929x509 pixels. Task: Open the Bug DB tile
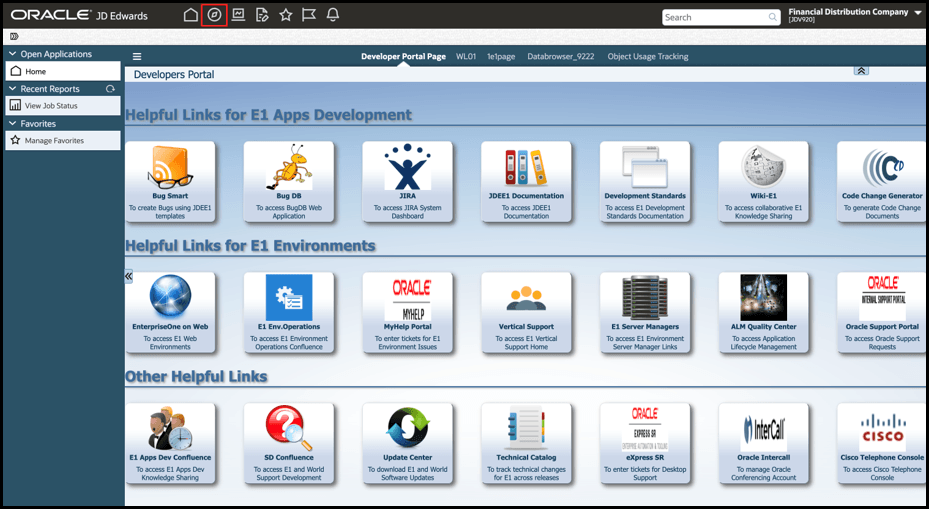[x=289, y=182]
